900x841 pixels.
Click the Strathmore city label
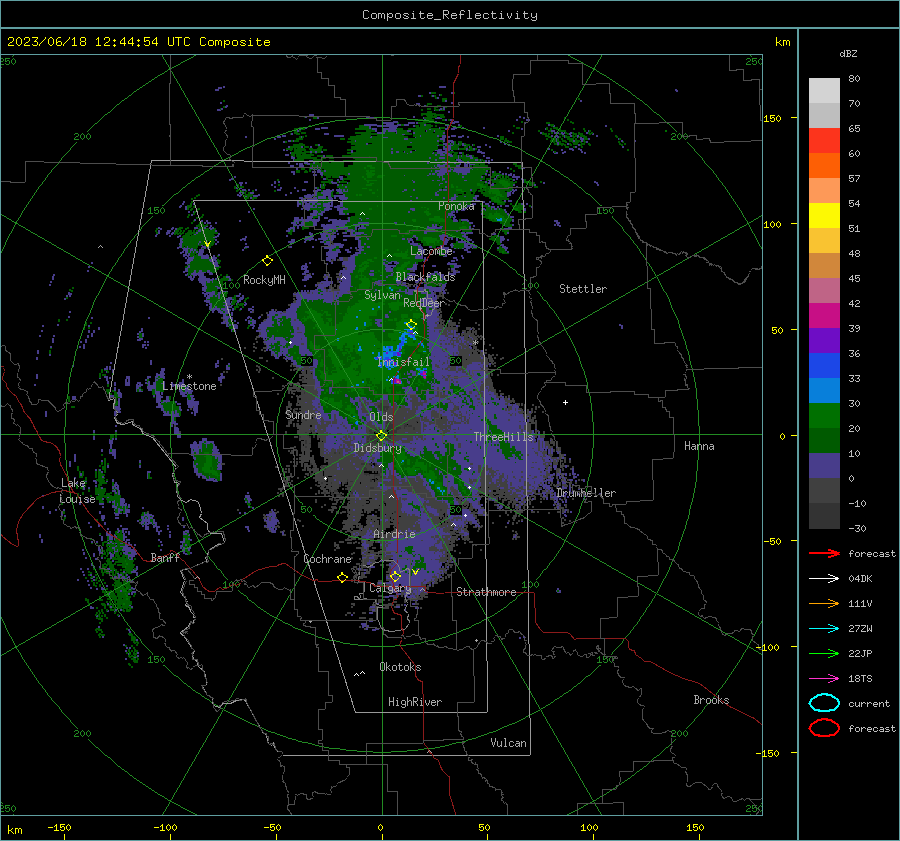486,592
